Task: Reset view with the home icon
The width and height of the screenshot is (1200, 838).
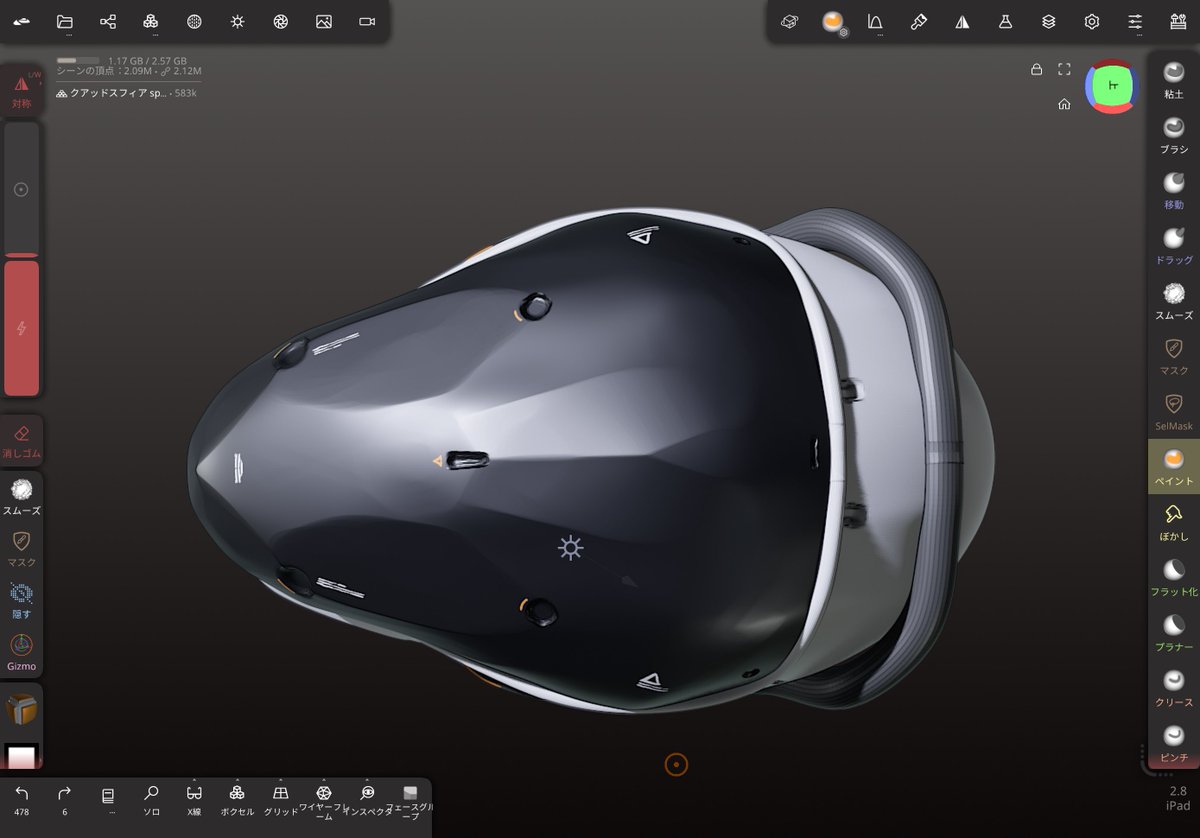Action: 1065,104
